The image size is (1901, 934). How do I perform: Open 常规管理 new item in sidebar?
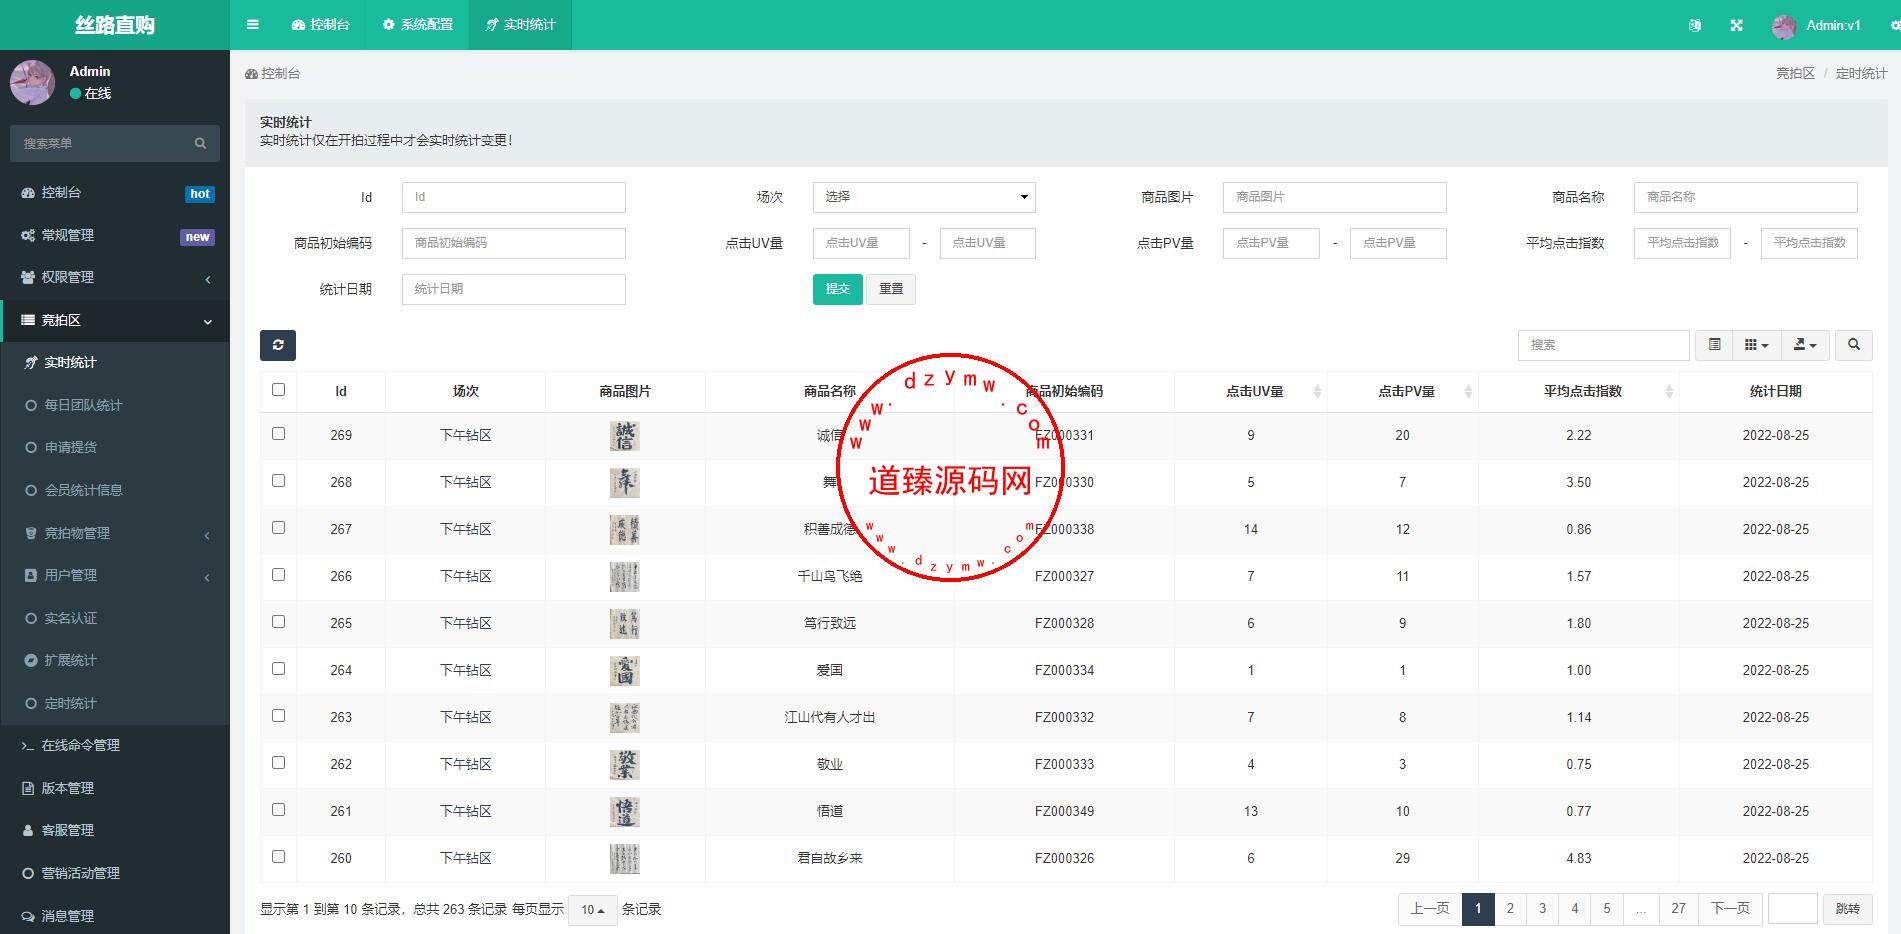pyautogui.click(x=115, y=236)
